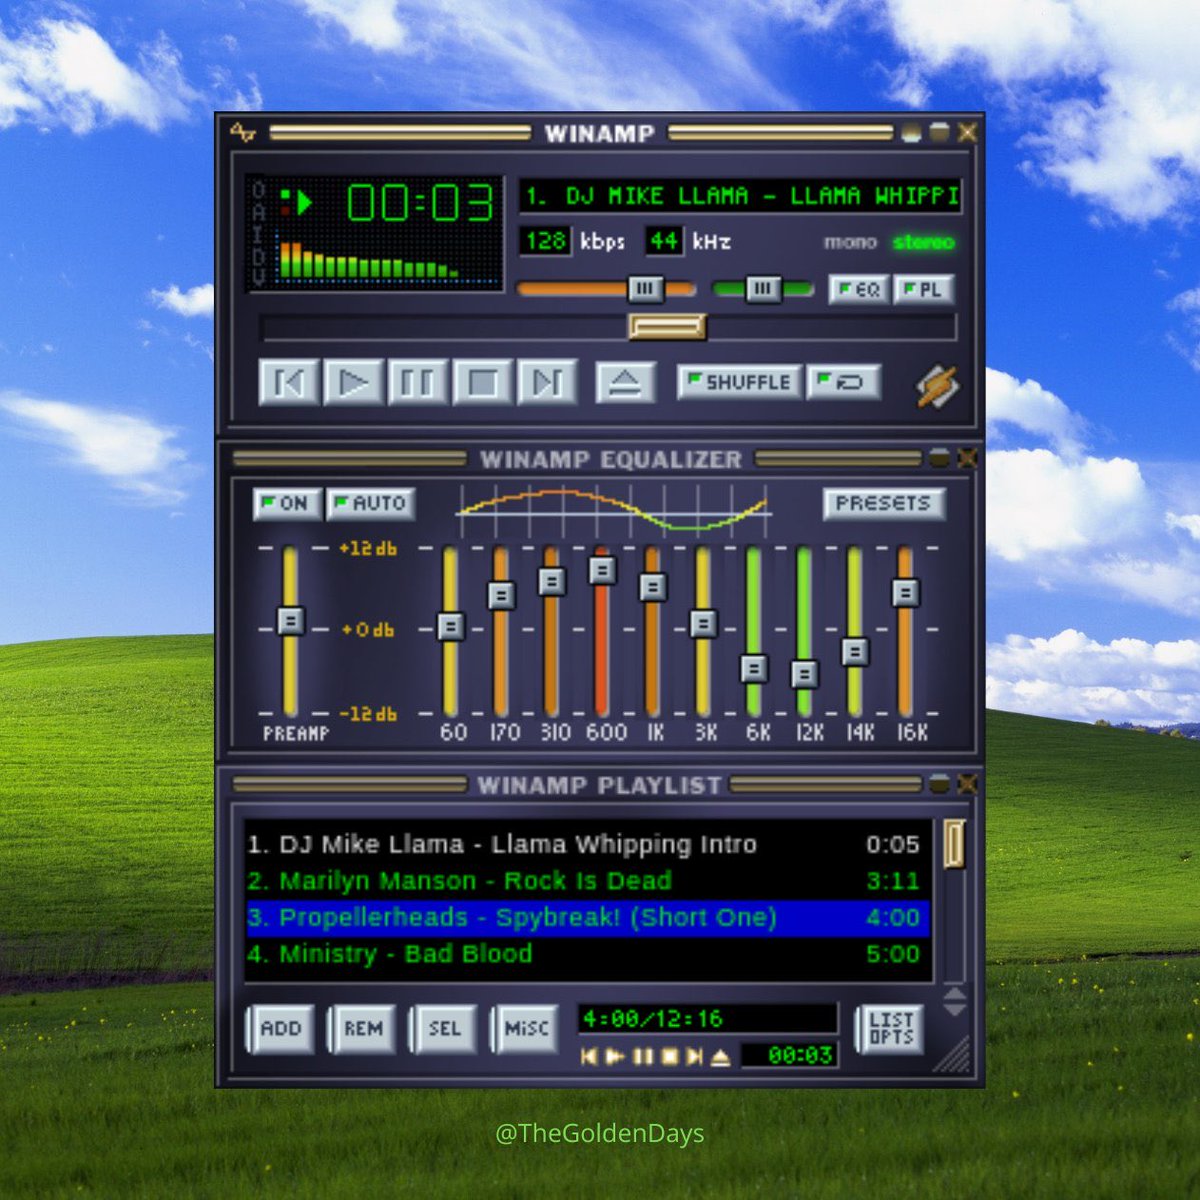Click the 3K band slider handle
The width and height of the screenshot is (1200, 1200).
(704, 624)
